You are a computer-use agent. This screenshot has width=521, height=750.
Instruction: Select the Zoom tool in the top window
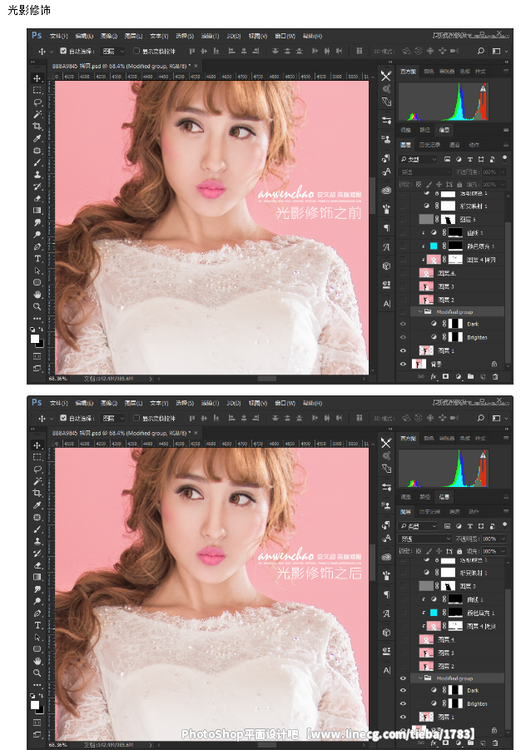pos(37,307)
